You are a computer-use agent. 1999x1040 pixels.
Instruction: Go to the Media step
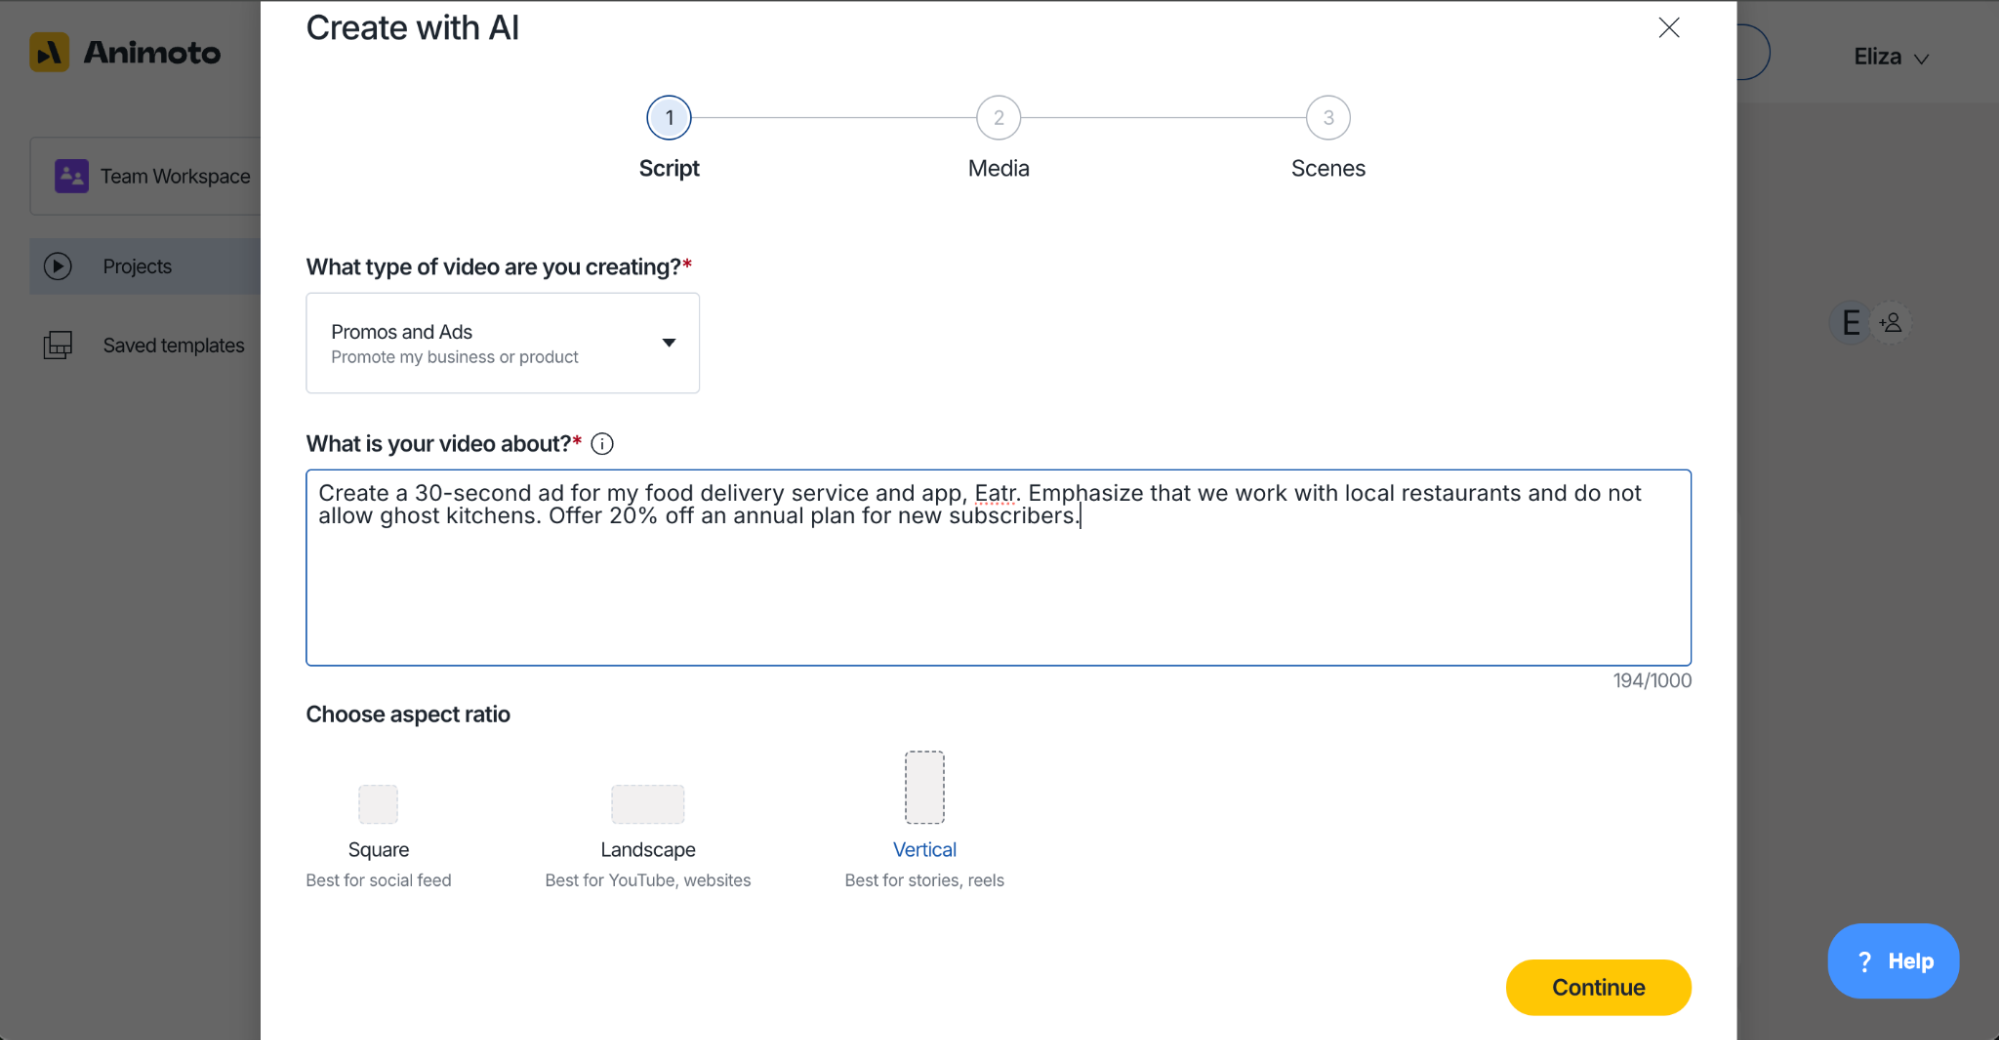(x=997, y=117)
